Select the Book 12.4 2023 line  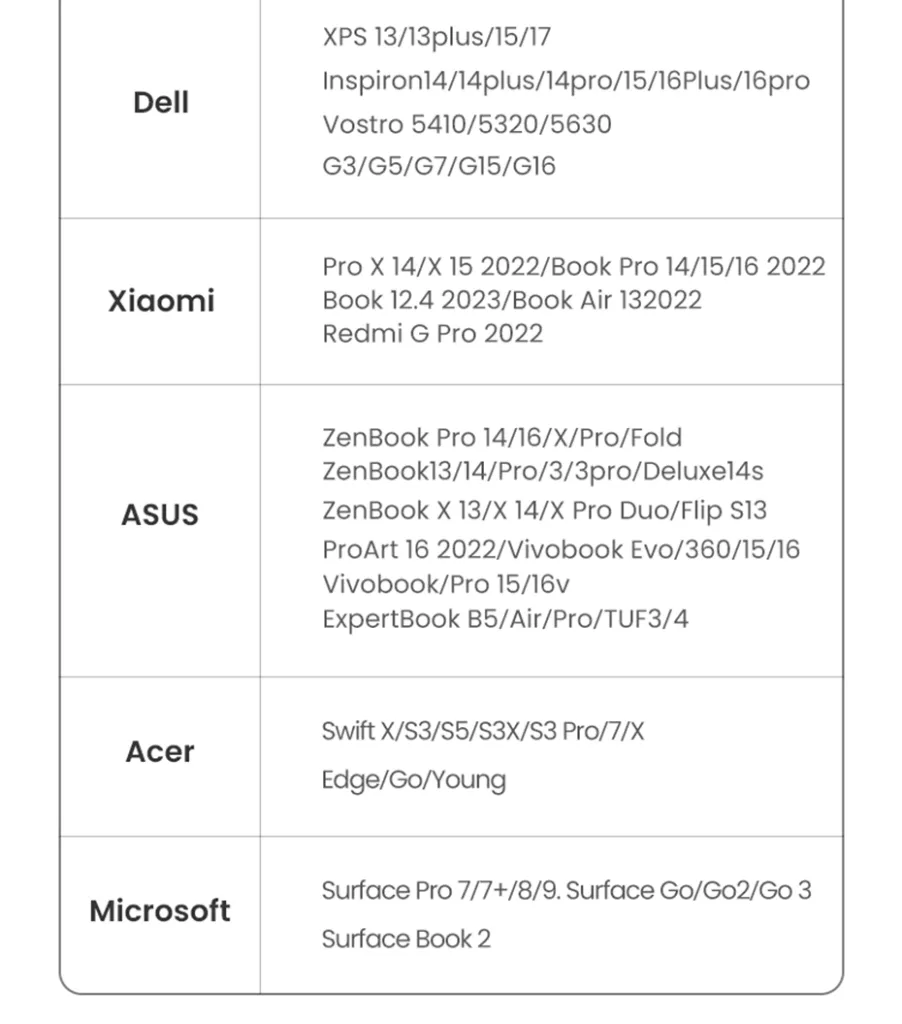[512, 300]
